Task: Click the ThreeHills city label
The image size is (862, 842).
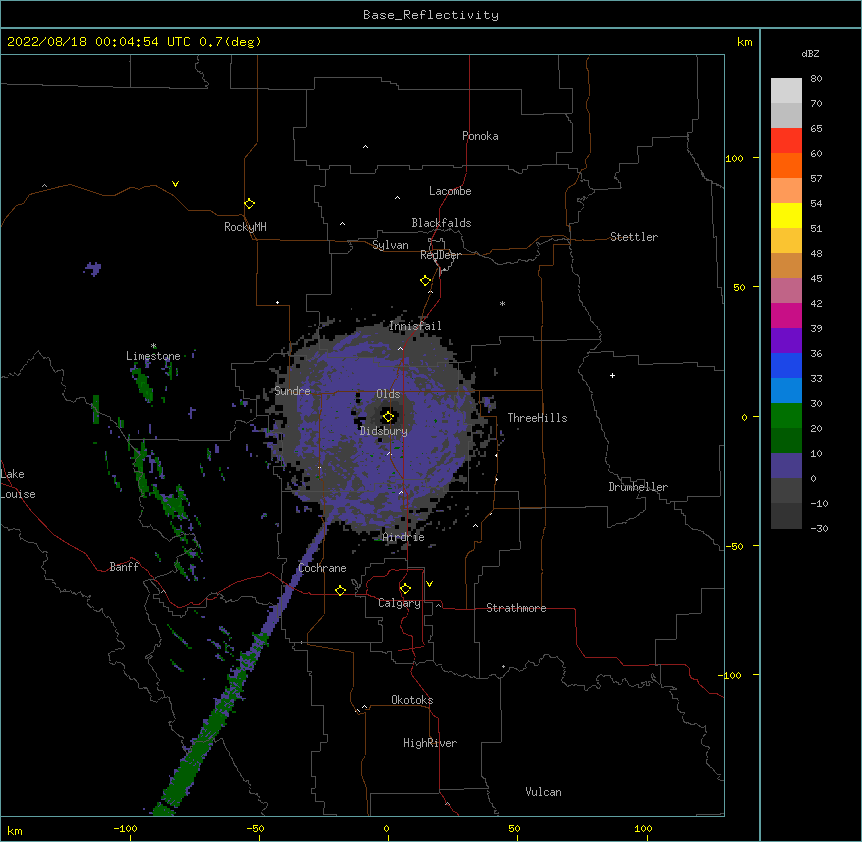Action: pyautogui.click(x=537, y=418)
